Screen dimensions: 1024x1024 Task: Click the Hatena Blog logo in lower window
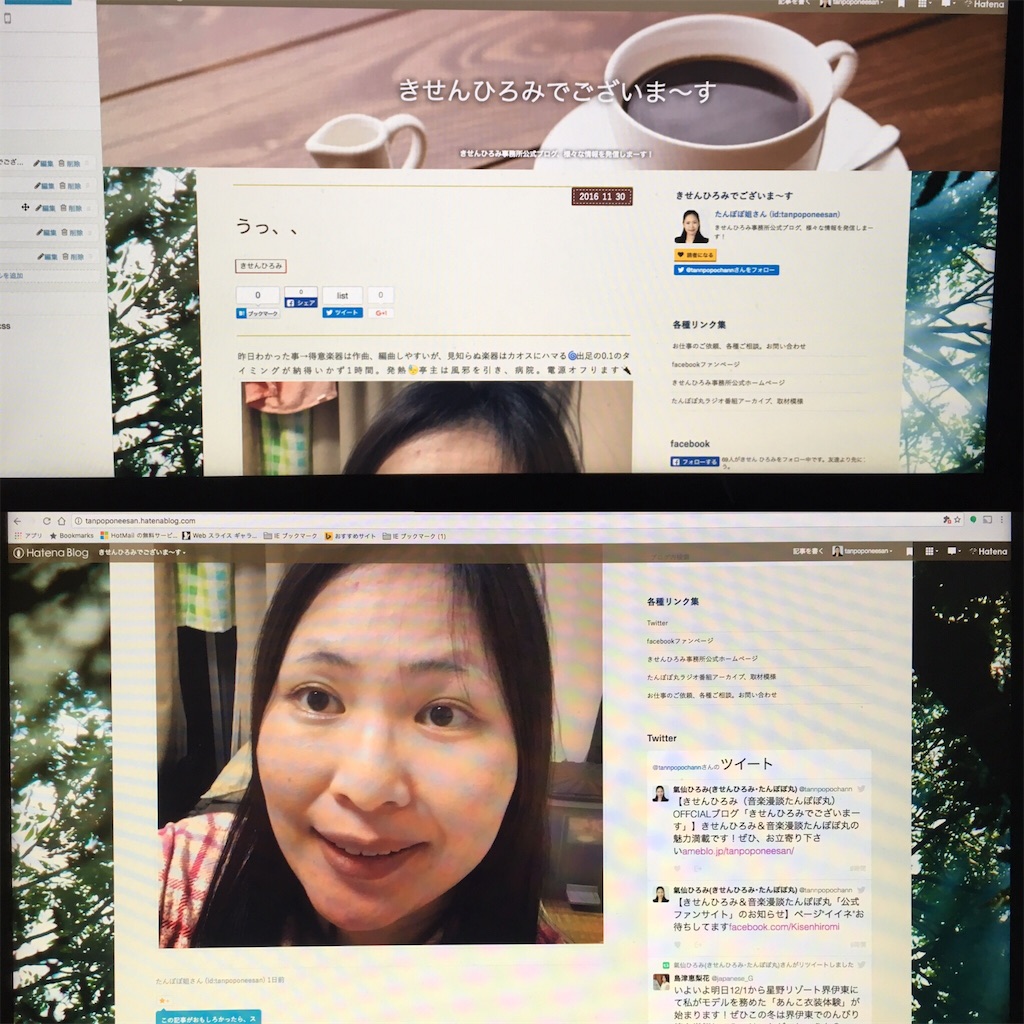(x=51, y=552)
